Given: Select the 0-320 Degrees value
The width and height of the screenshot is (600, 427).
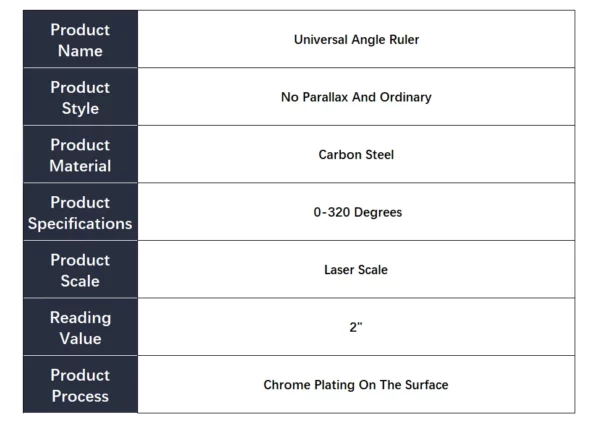Looking at the screenshot, I should pos(358,212).
